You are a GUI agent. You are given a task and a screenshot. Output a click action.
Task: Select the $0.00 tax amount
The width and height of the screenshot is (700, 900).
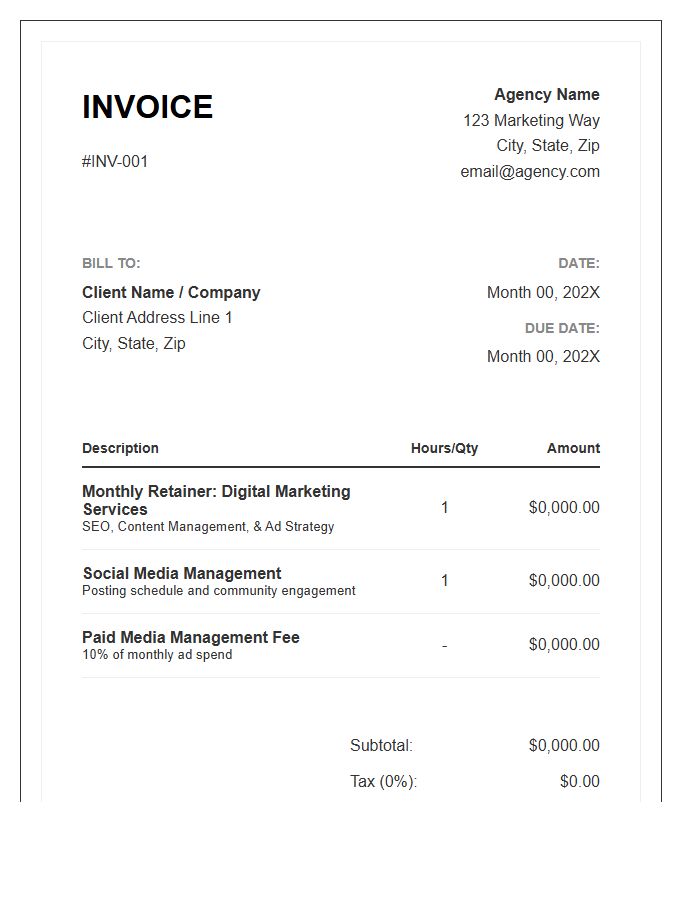580,781
